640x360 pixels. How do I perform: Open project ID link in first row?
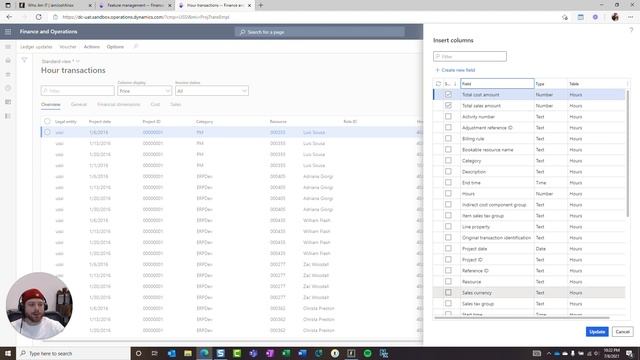pos(153,132)
